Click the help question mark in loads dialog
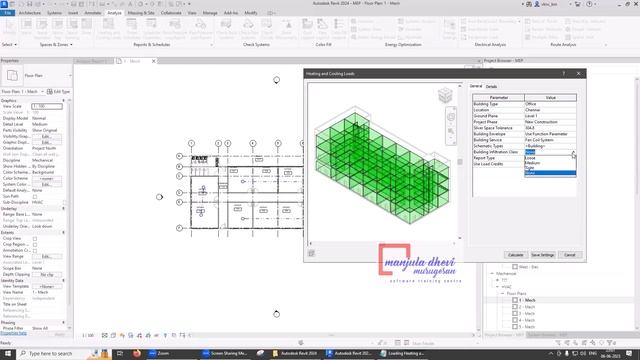The width and height of the screenshot is (640, 360). (x=564, y=73)
